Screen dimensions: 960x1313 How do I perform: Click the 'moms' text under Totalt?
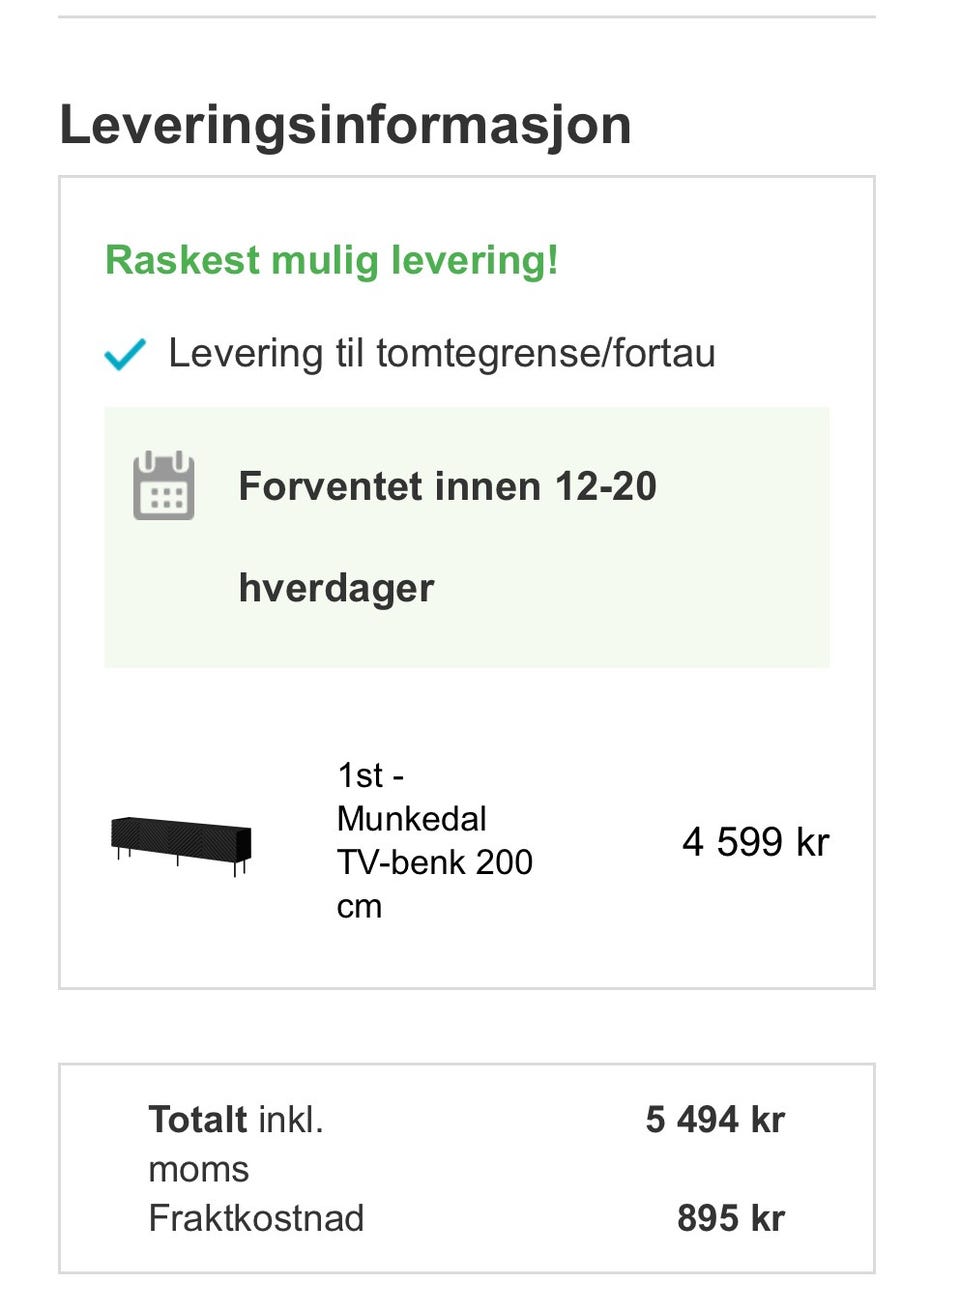point(198,1169)
